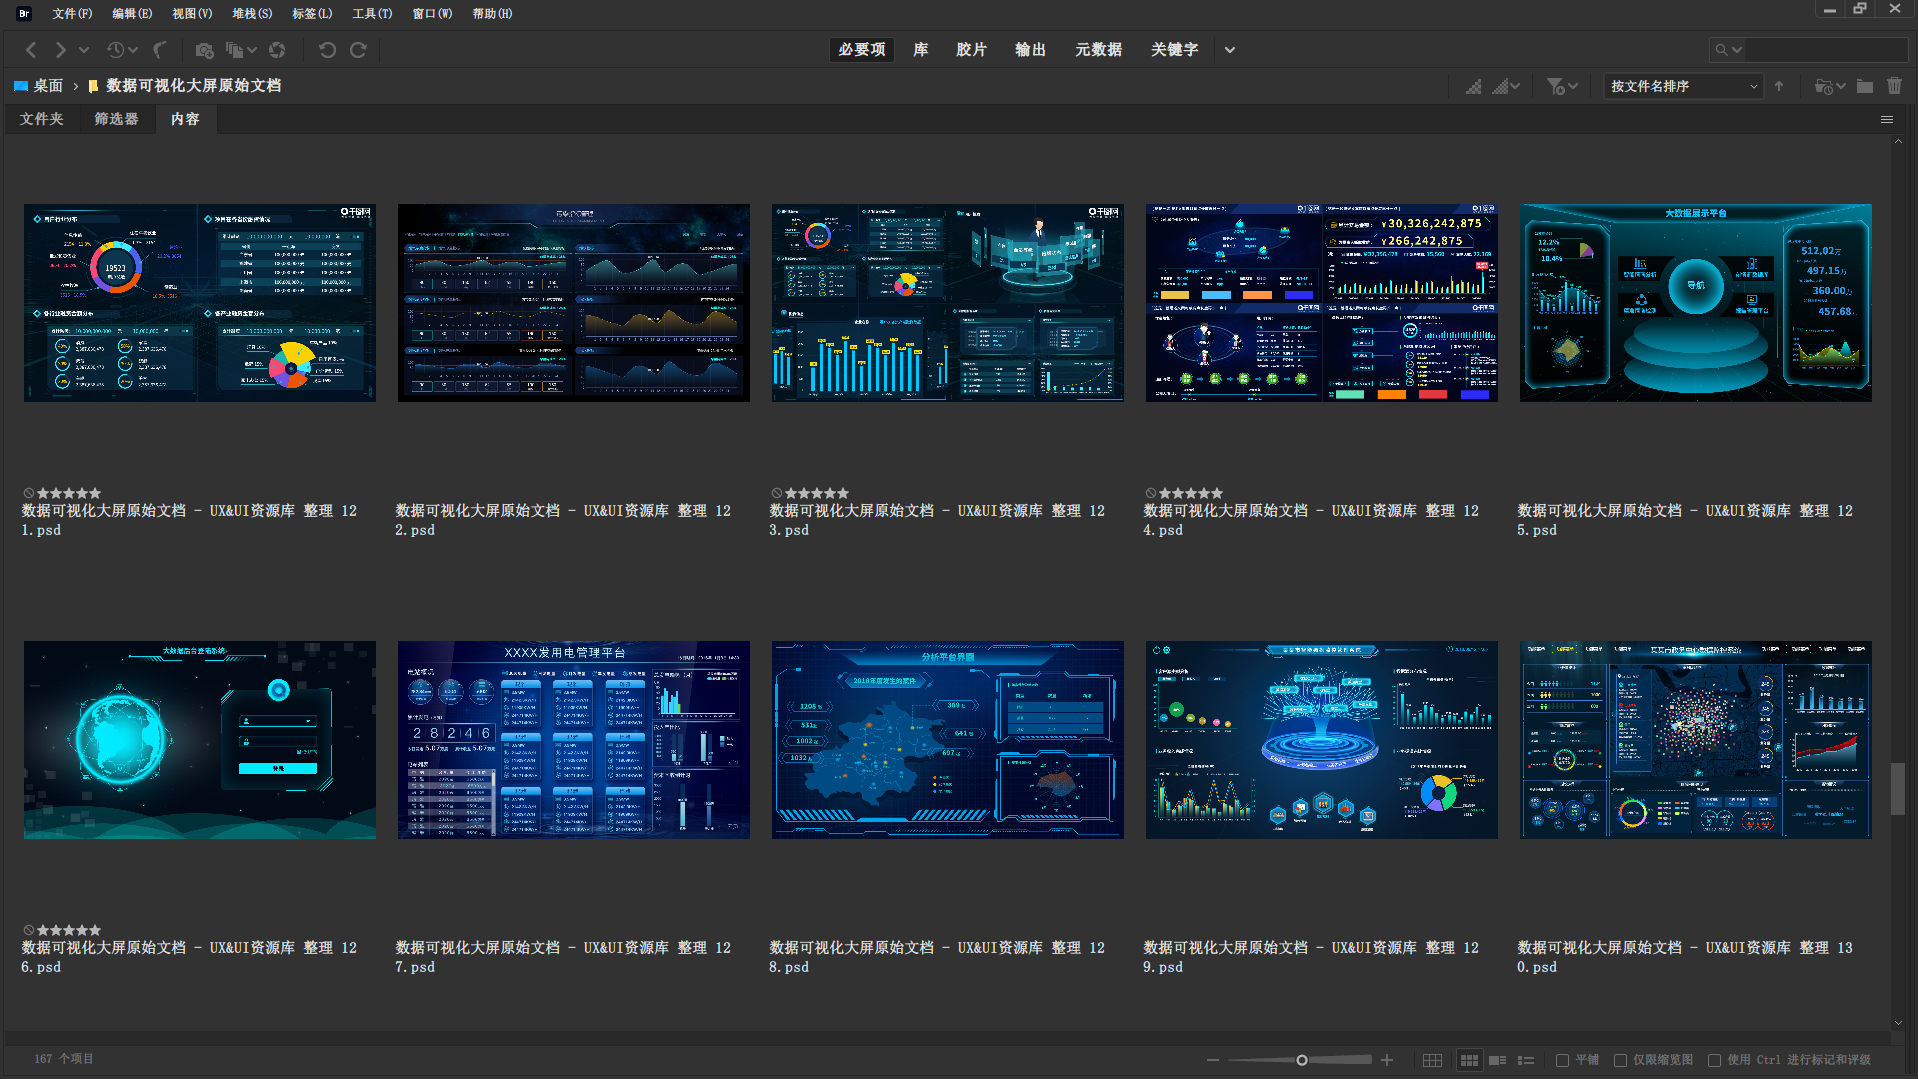This screenshot has height=1079, width=1918.
Task: Expand the recent folders dropdown arrow
Action: click(1841, 87)
